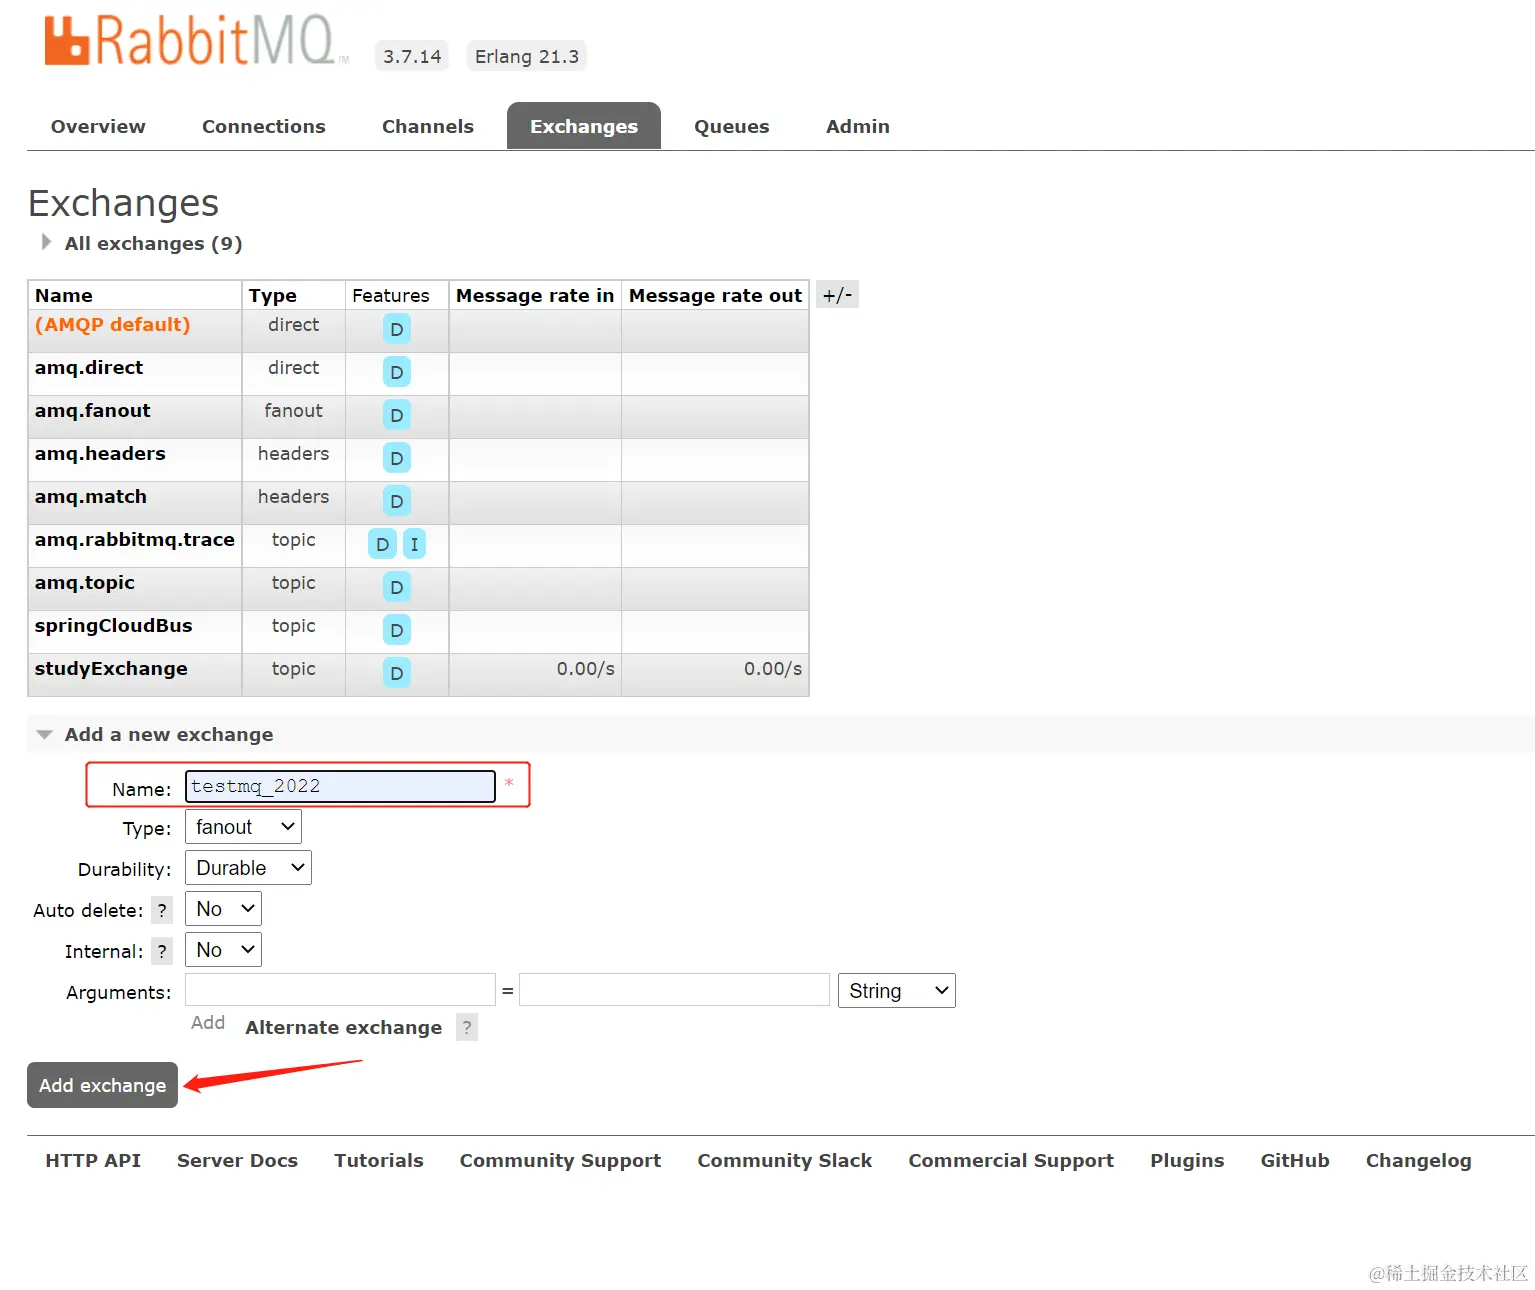Click the D feature badge for studyExchange
This screenshot has height=1290, width=1535.
click(x=397, y=673)
